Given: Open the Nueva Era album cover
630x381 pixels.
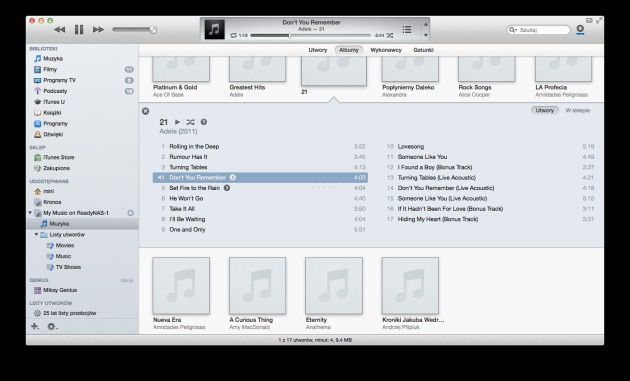Looking at the screenshot, I should (181, 286).
